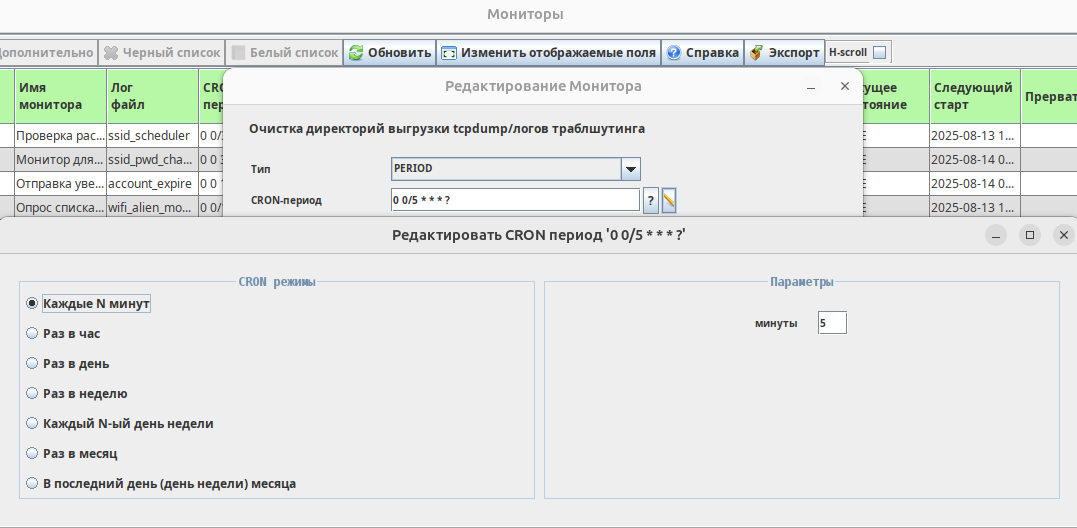Screen dimensions: 1077x528
Task: Open the Обновить toolbar button
Action: pos(389,53)
